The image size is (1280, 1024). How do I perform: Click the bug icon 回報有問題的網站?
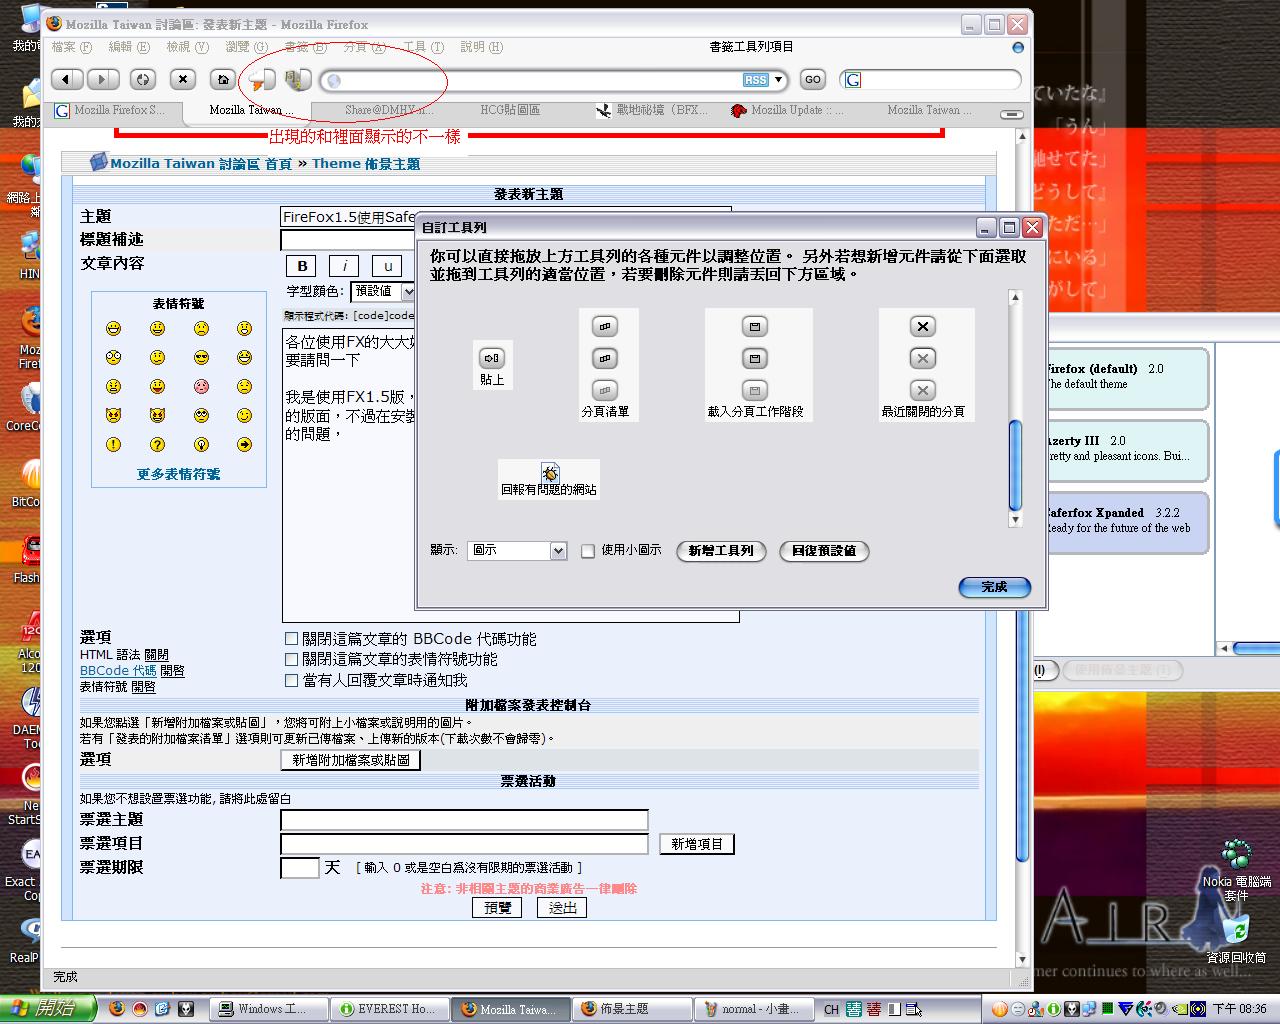click(549, 473)
